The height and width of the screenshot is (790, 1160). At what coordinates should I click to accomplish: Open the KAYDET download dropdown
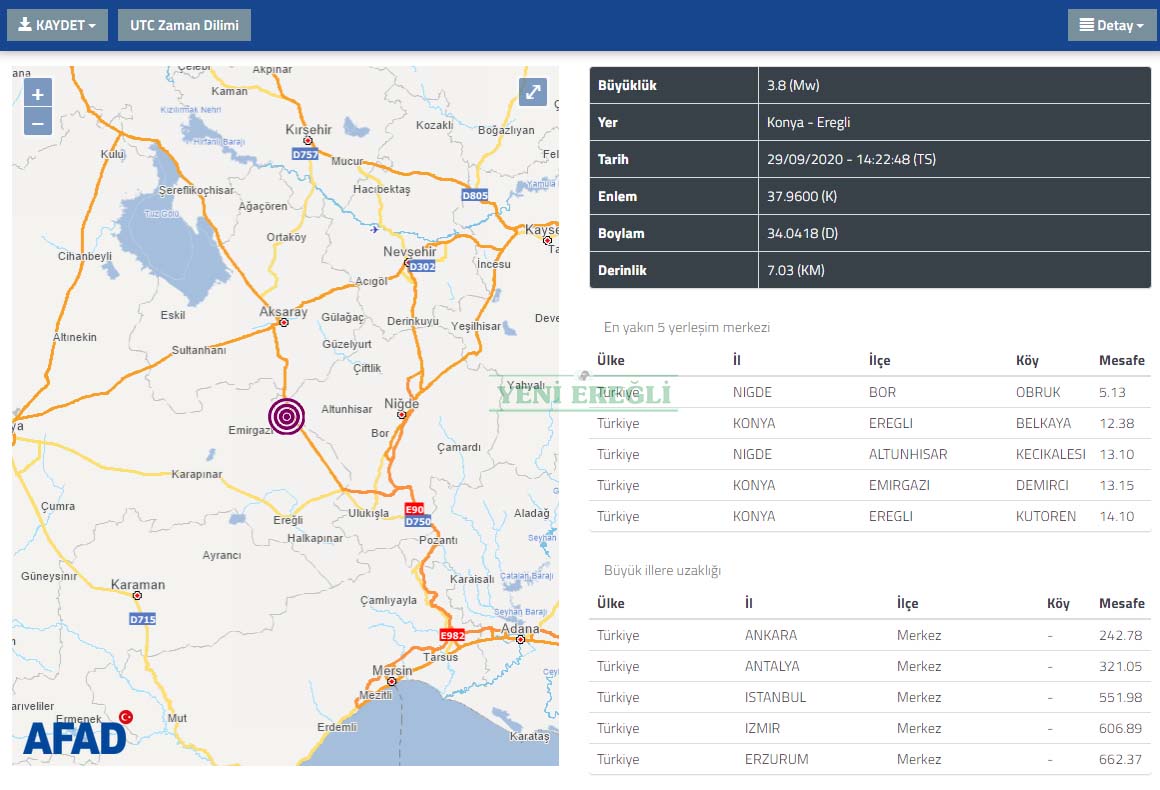click(x=57, y=25)
